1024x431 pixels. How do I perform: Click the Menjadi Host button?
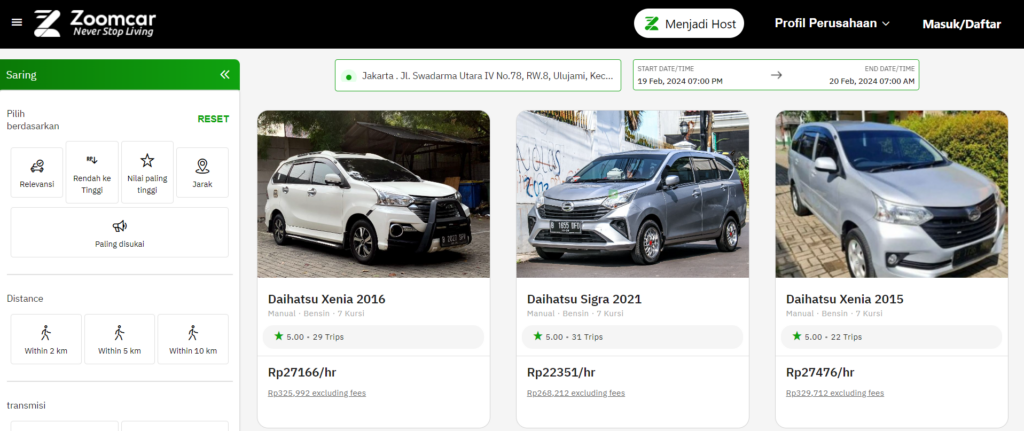point(689,24)
